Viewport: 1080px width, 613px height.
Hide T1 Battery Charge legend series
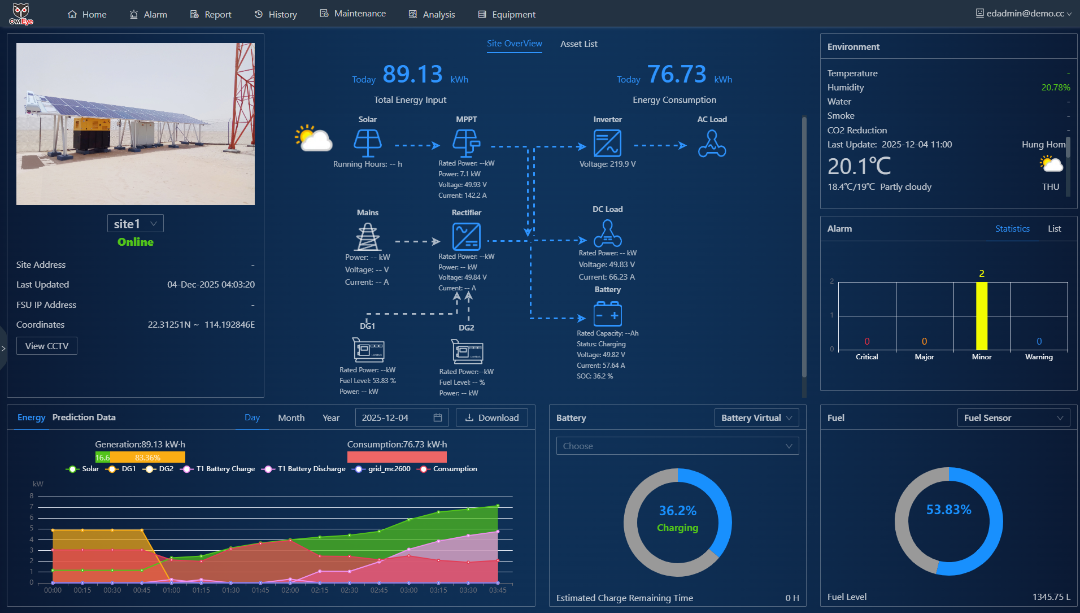(218, 469)
